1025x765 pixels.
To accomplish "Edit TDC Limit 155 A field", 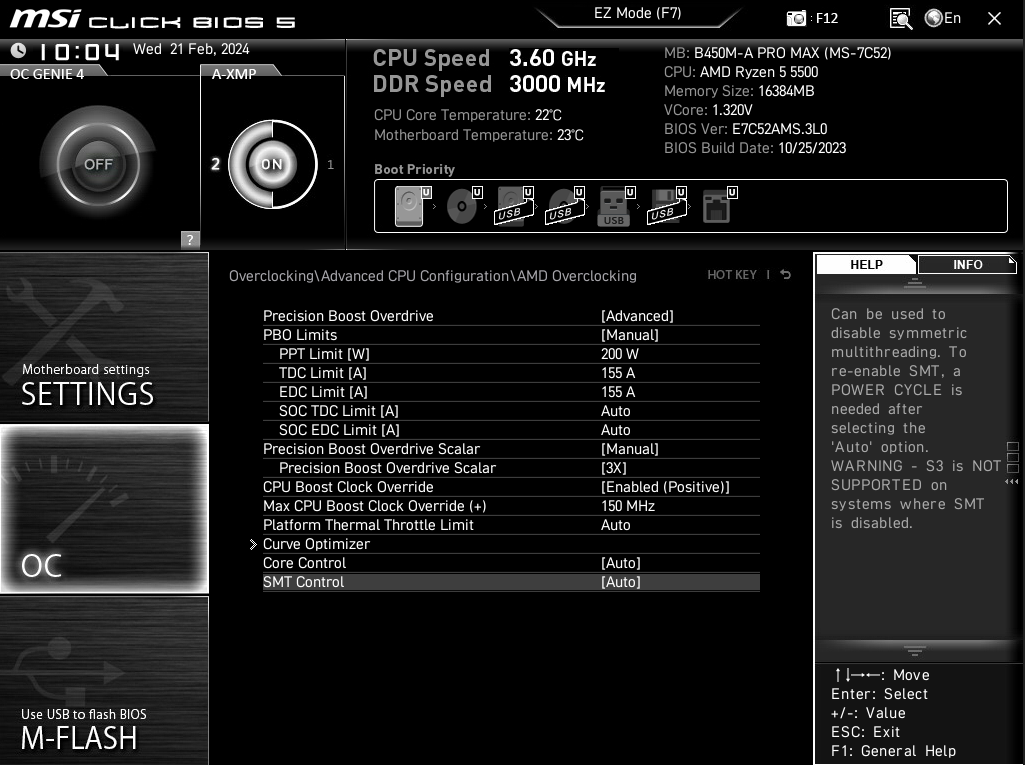I will [618, 373].
